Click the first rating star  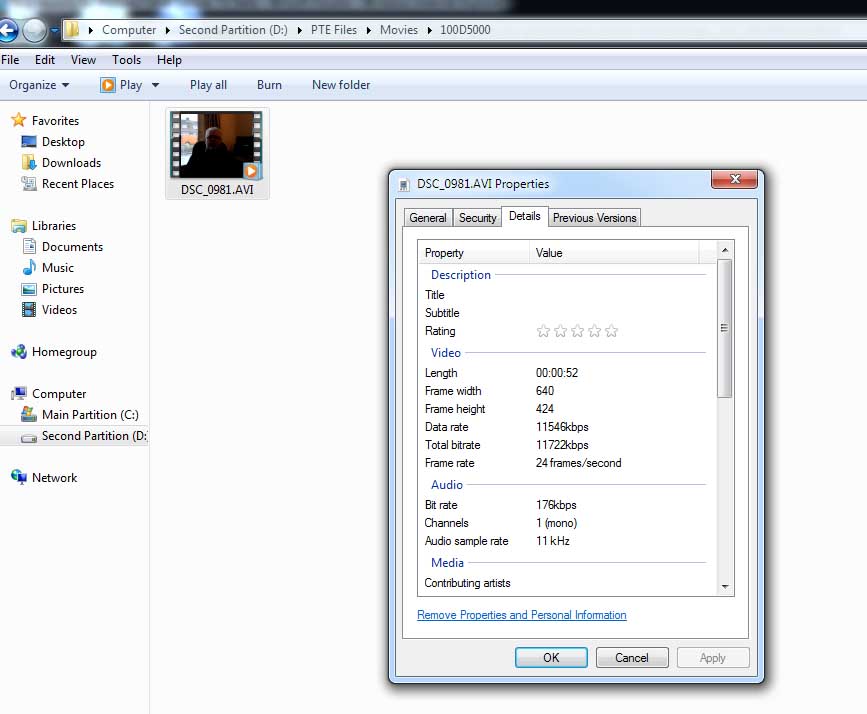point(544,331)
